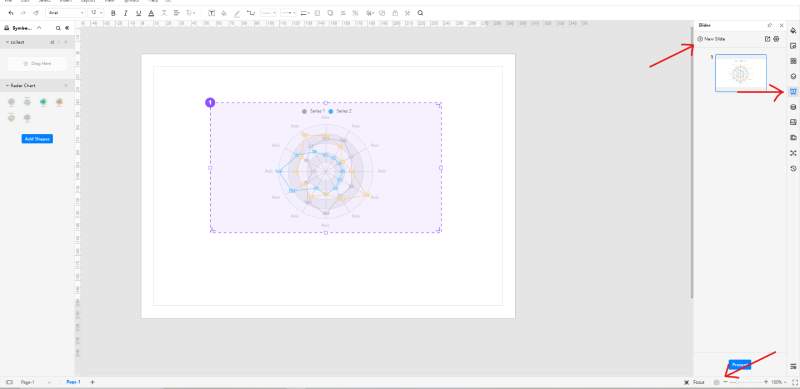Toggle italic formatting in the toolbar
Viewport: 800px width, 389px height.
126,13
